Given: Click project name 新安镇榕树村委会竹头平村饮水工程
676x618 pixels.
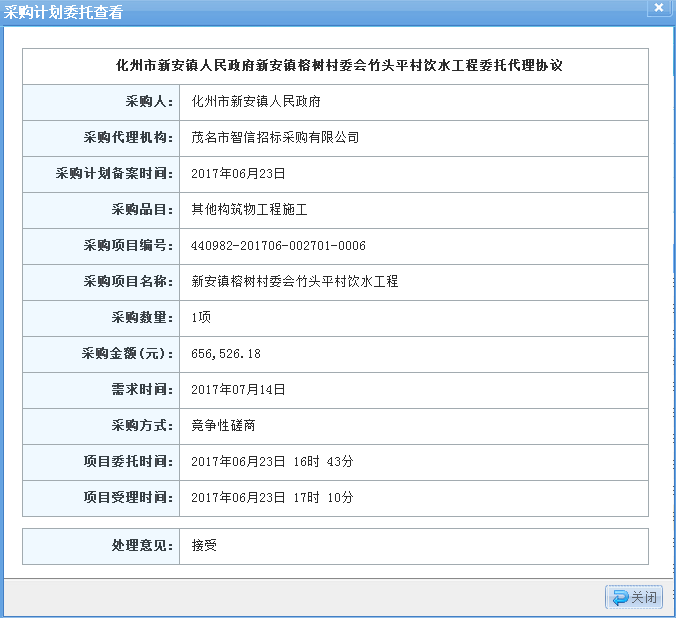Looking at the screenshot, I should 295,282.
